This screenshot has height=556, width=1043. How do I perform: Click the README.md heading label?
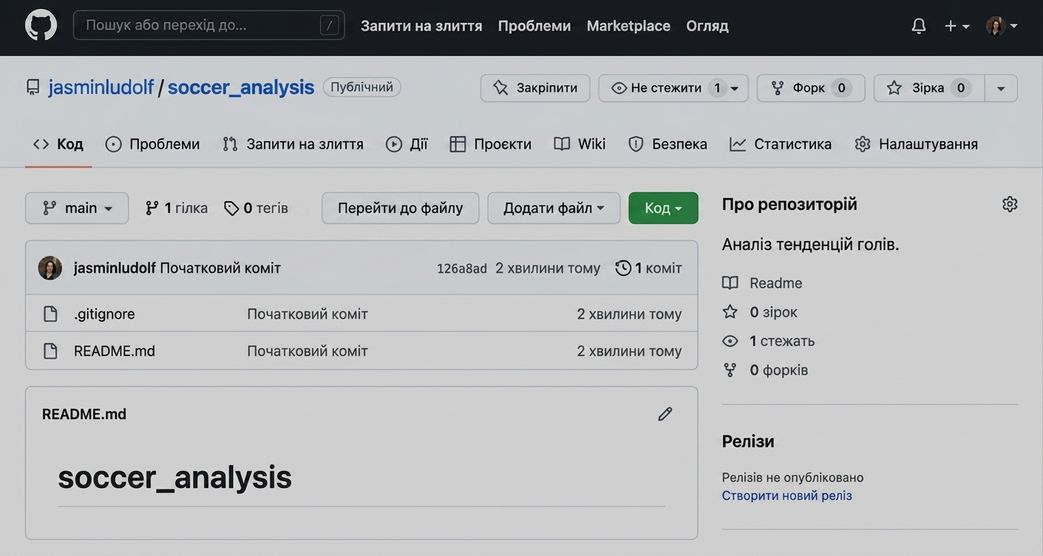[x=84, y=414]
